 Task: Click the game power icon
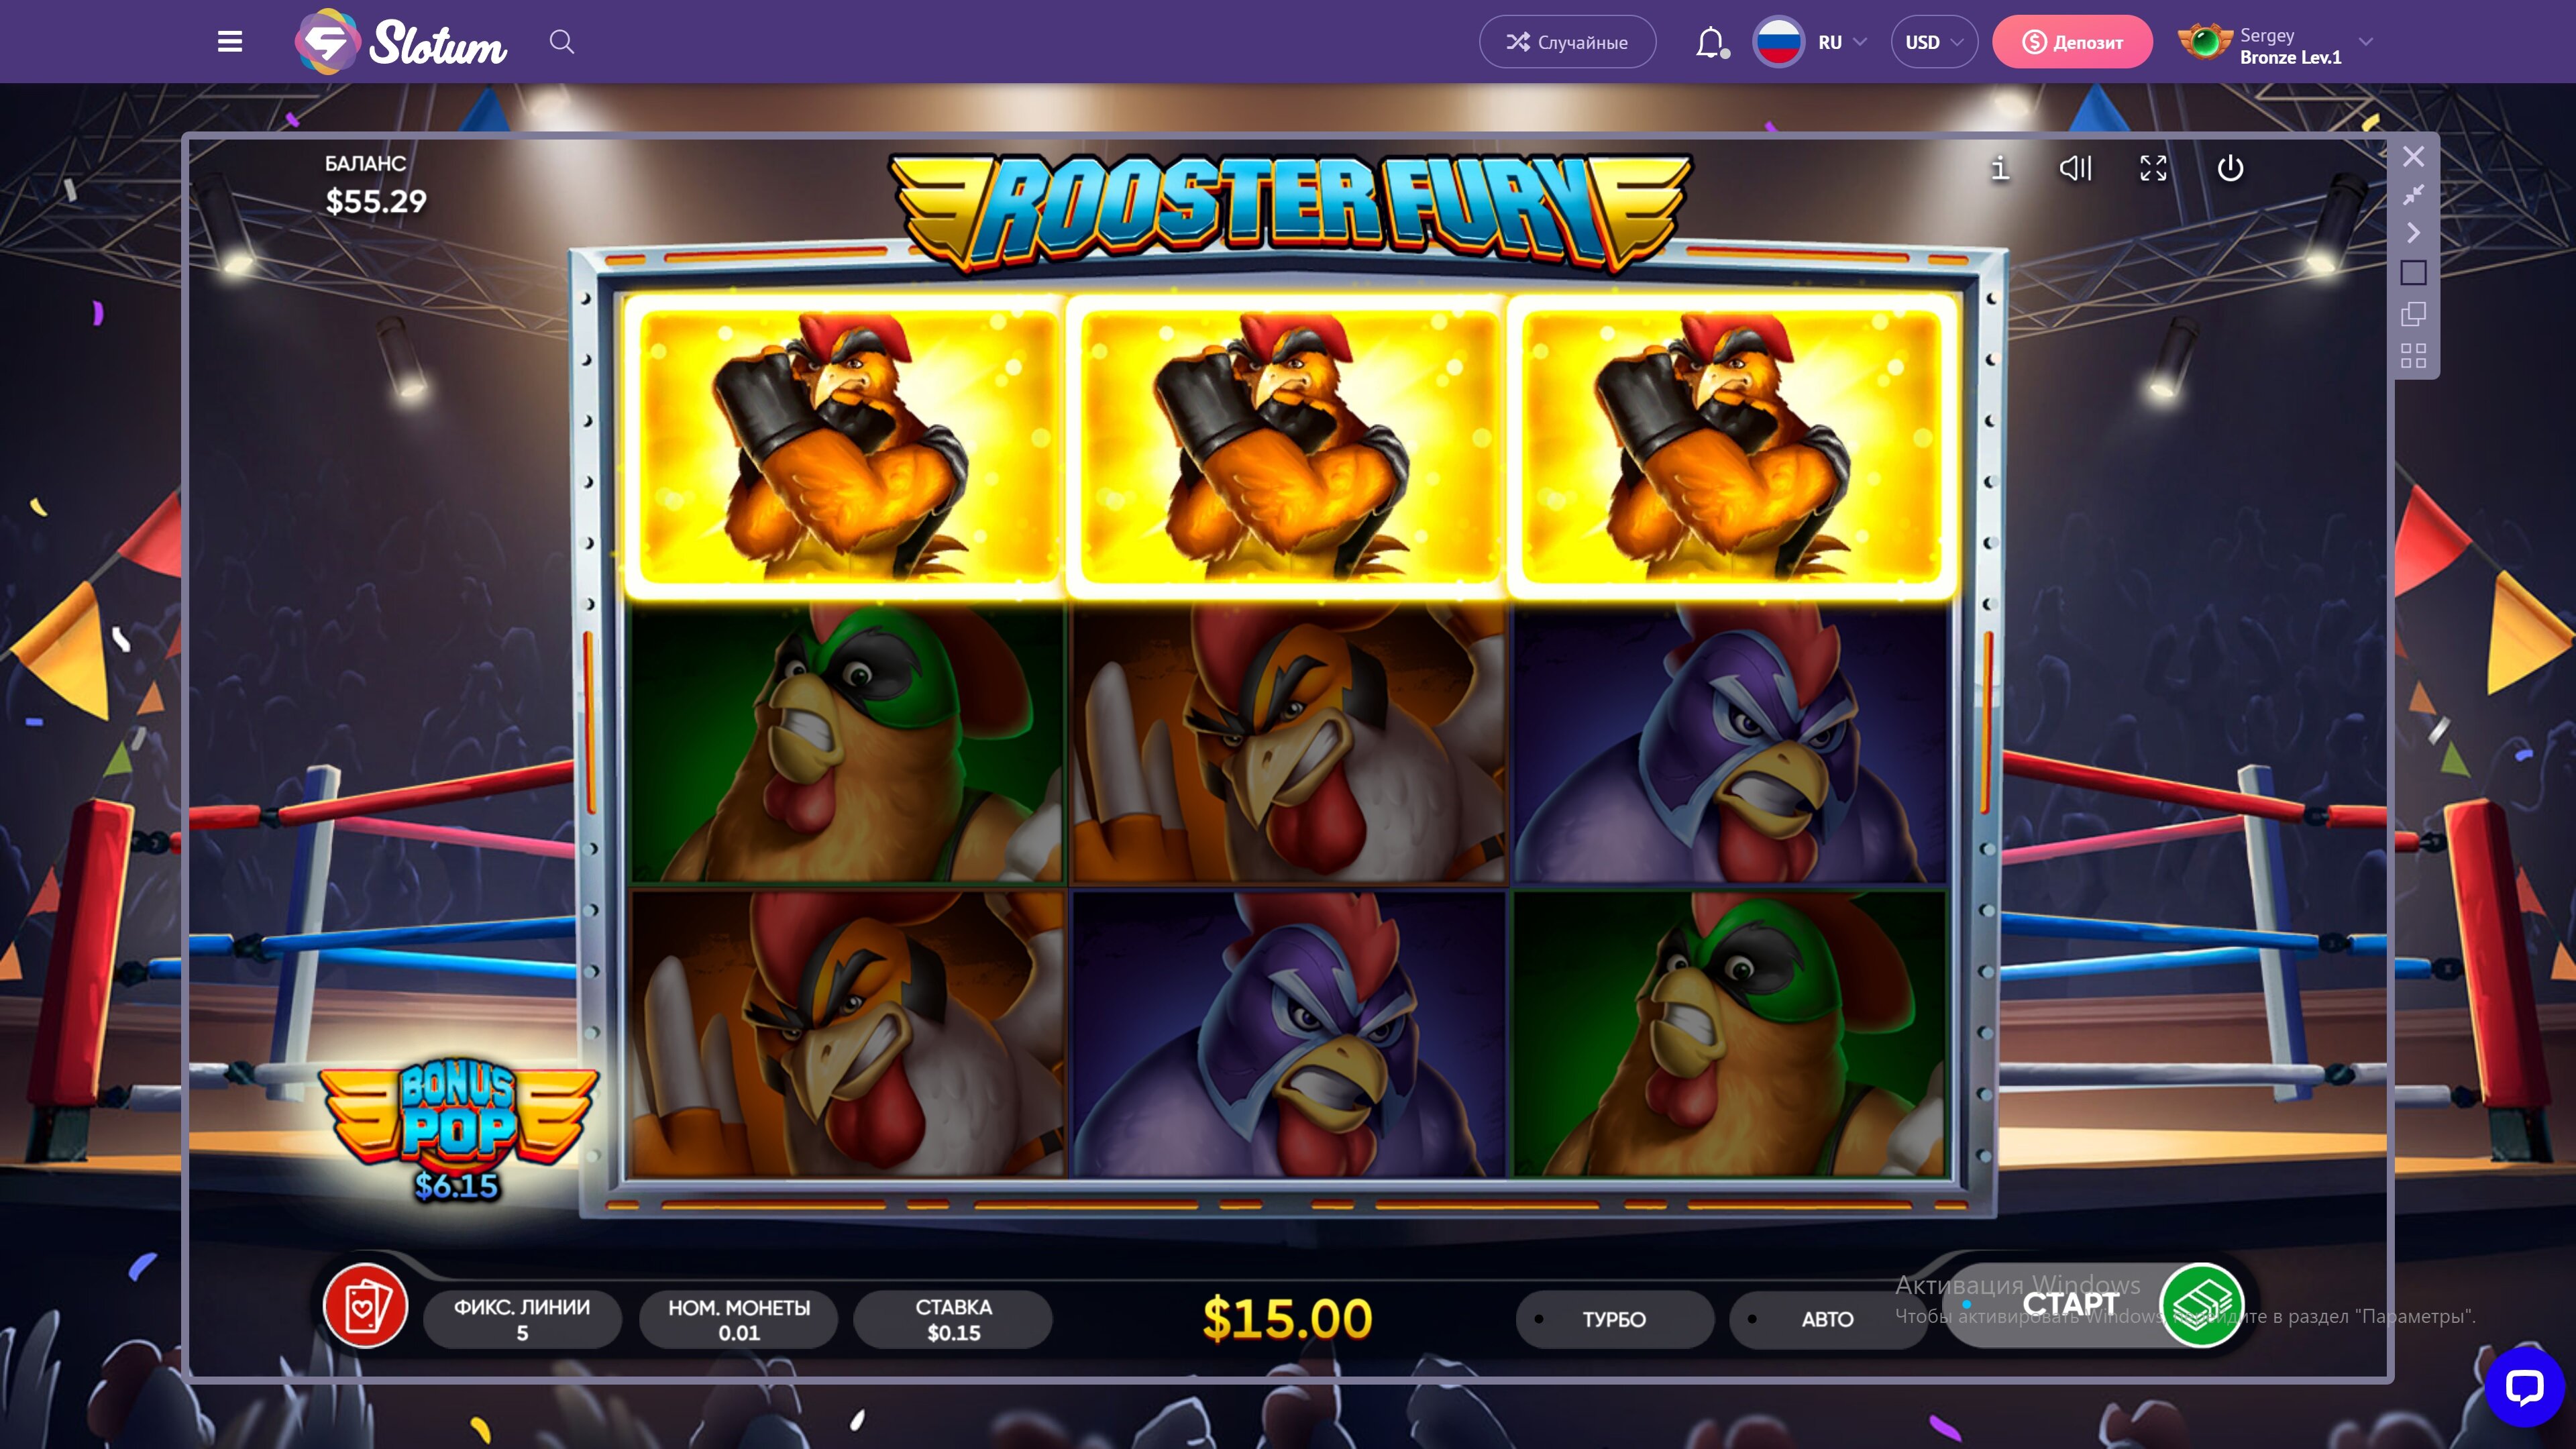click(x=2230, y=168)
